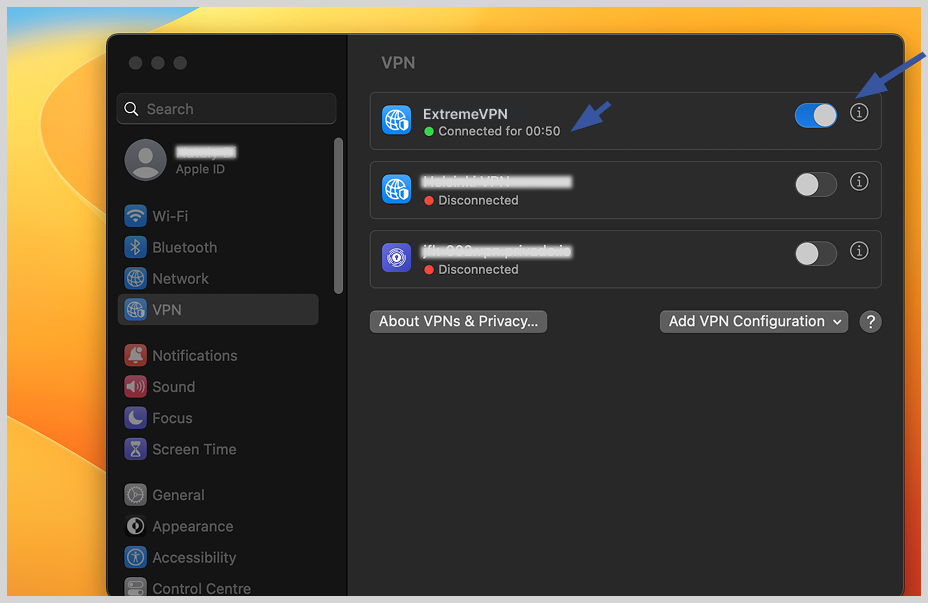Go to General settings

click(218, 495)
